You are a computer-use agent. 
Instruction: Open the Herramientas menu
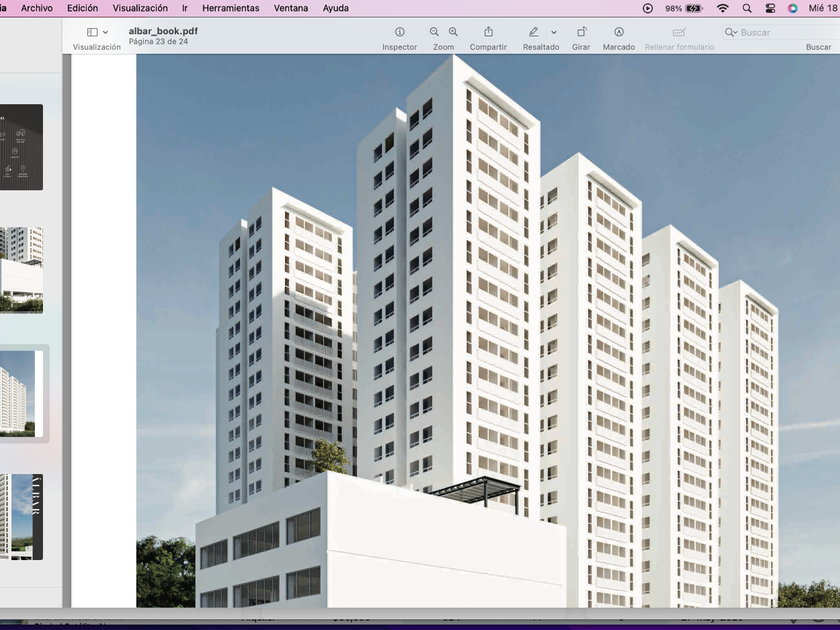pos(230,8)
